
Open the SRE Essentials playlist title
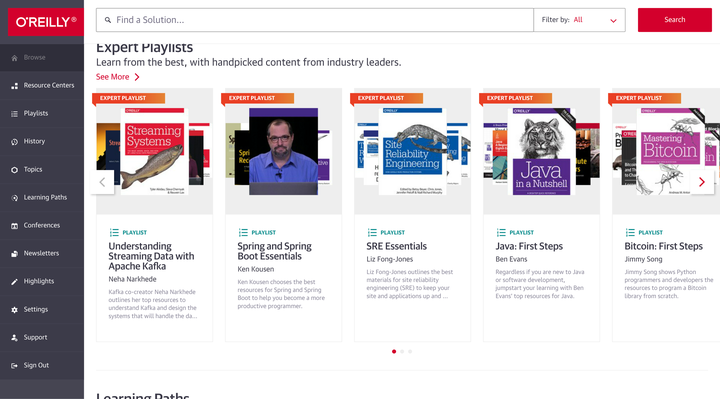coord(397,246)
